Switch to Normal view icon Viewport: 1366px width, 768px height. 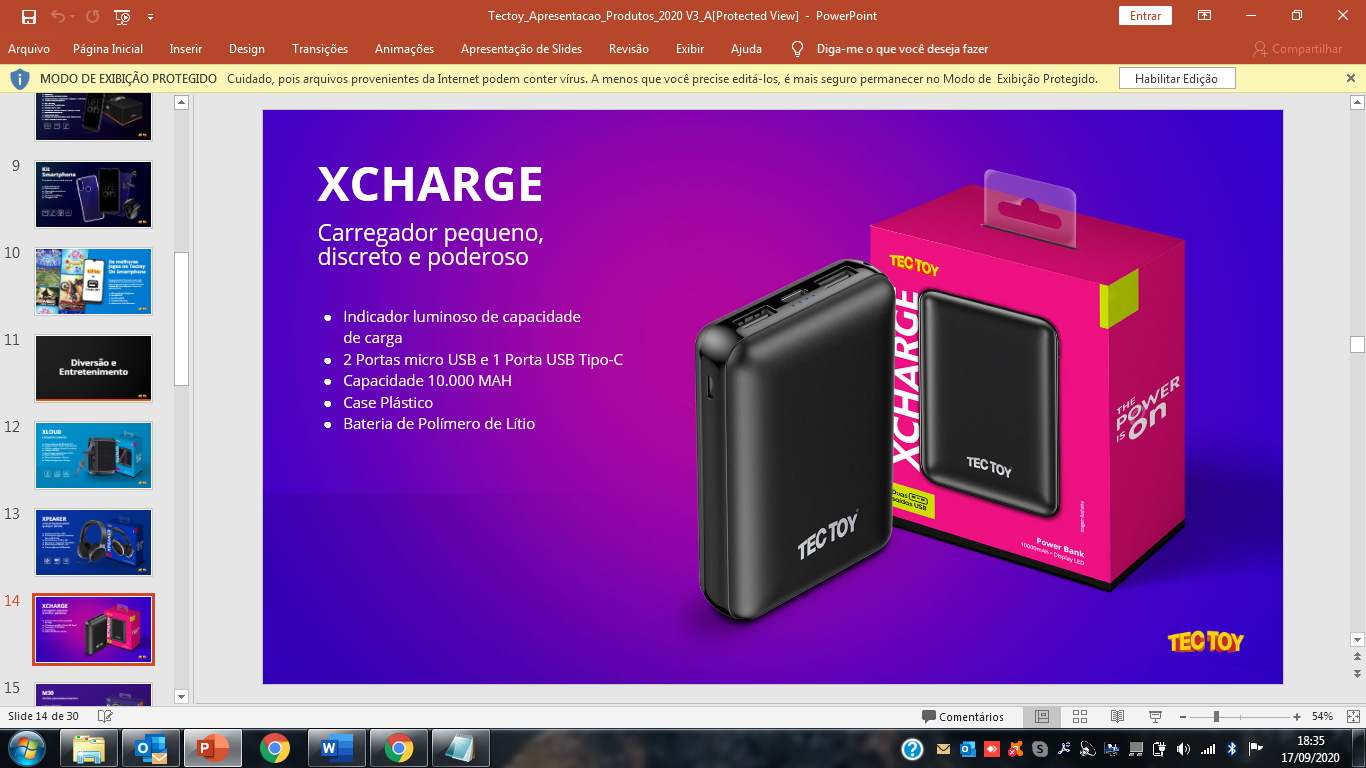pyautogui.click(x=1041, y=716)
